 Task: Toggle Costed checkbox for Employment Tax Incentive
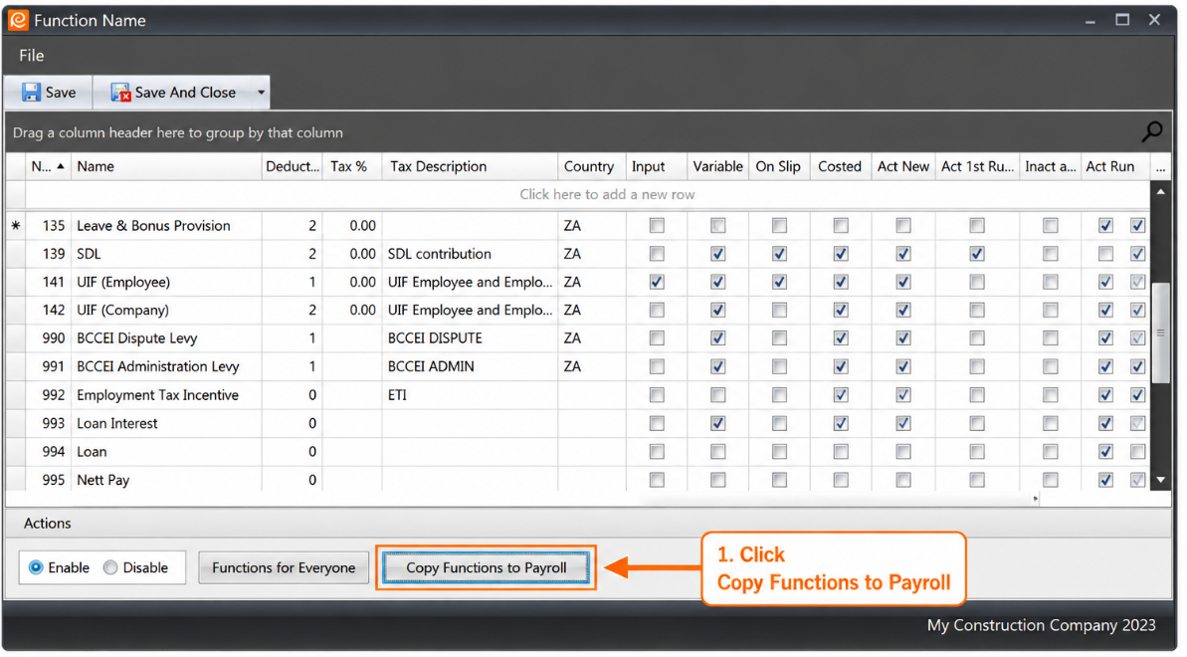tap(840, 394)
